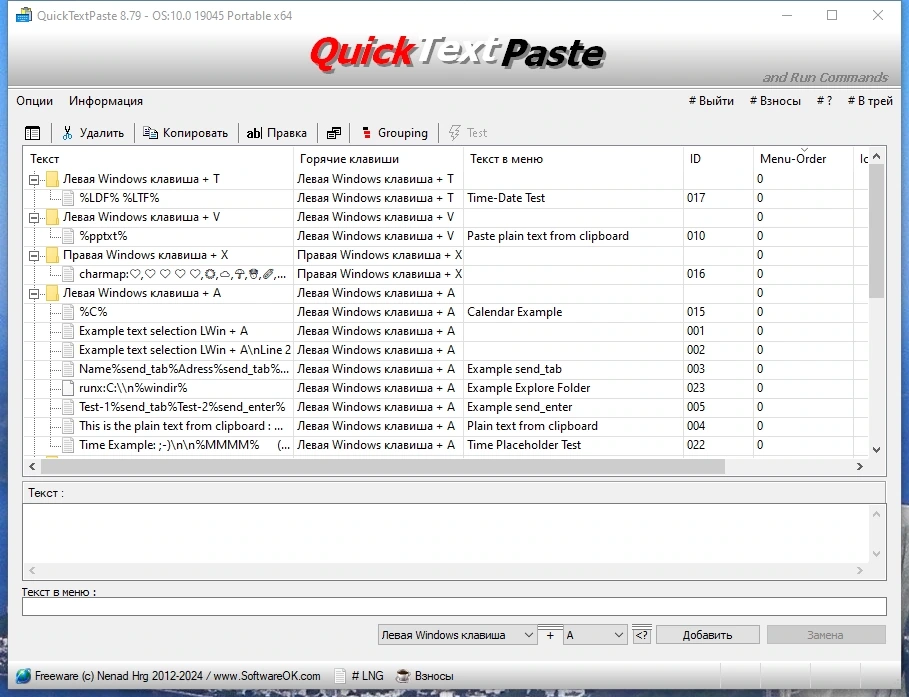Screen dimensions: 909x697
Task: Sort by the Горячие клавиши column header
Action: point(378,159)
